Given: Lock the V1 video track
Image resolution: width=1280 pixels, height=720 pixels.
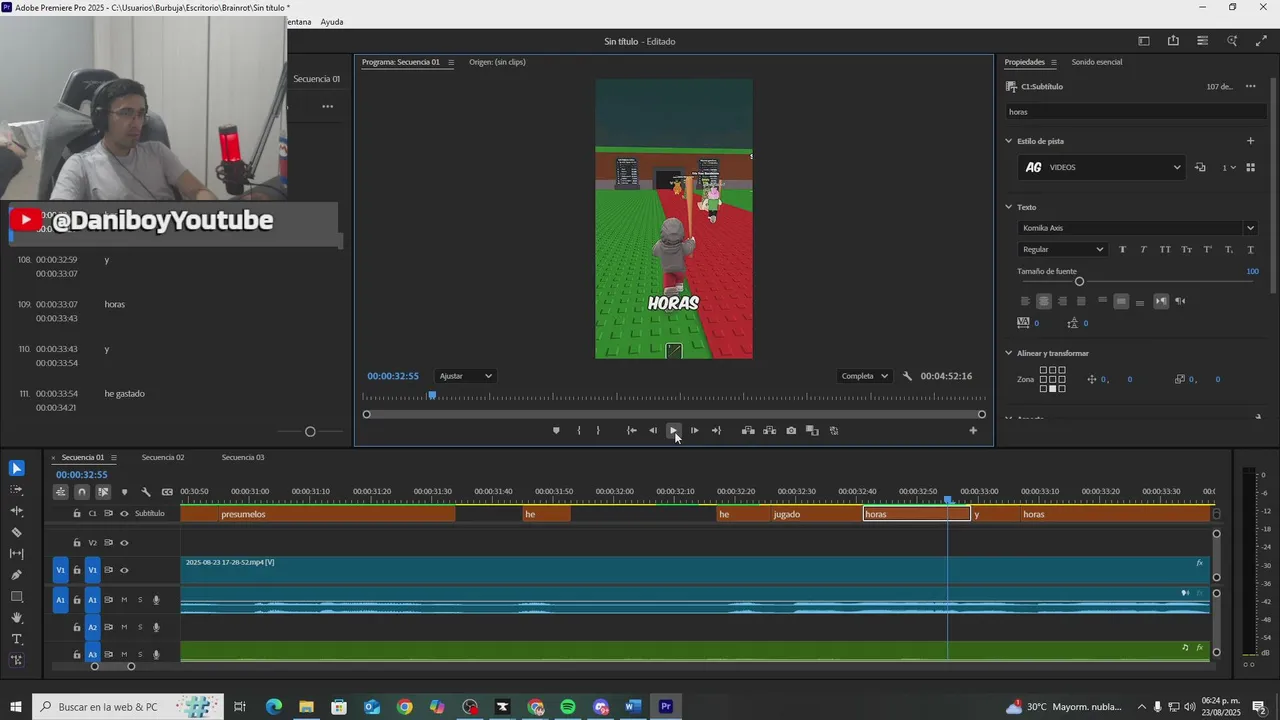Looking at the screenshot, I should tap(77, 570).
